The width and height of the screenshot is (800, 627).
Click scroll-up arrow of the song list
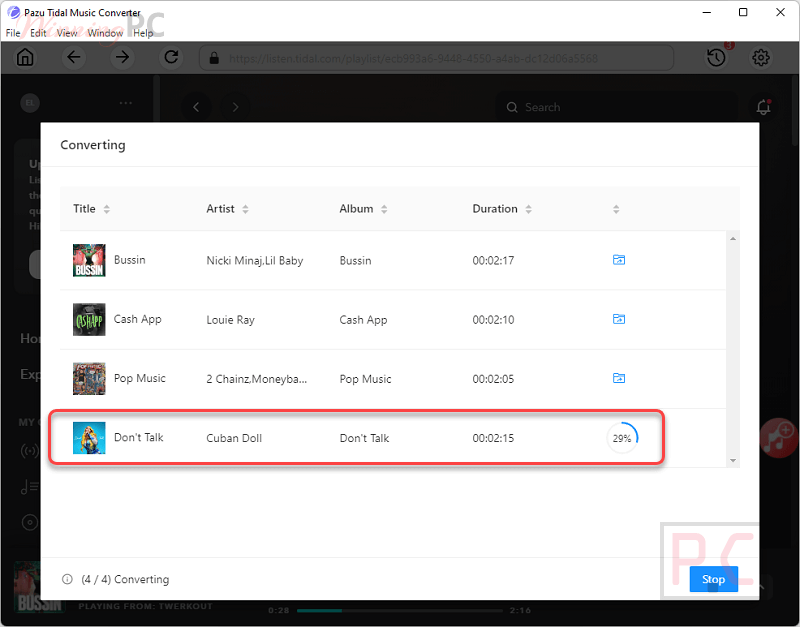(x=733, y=239)
